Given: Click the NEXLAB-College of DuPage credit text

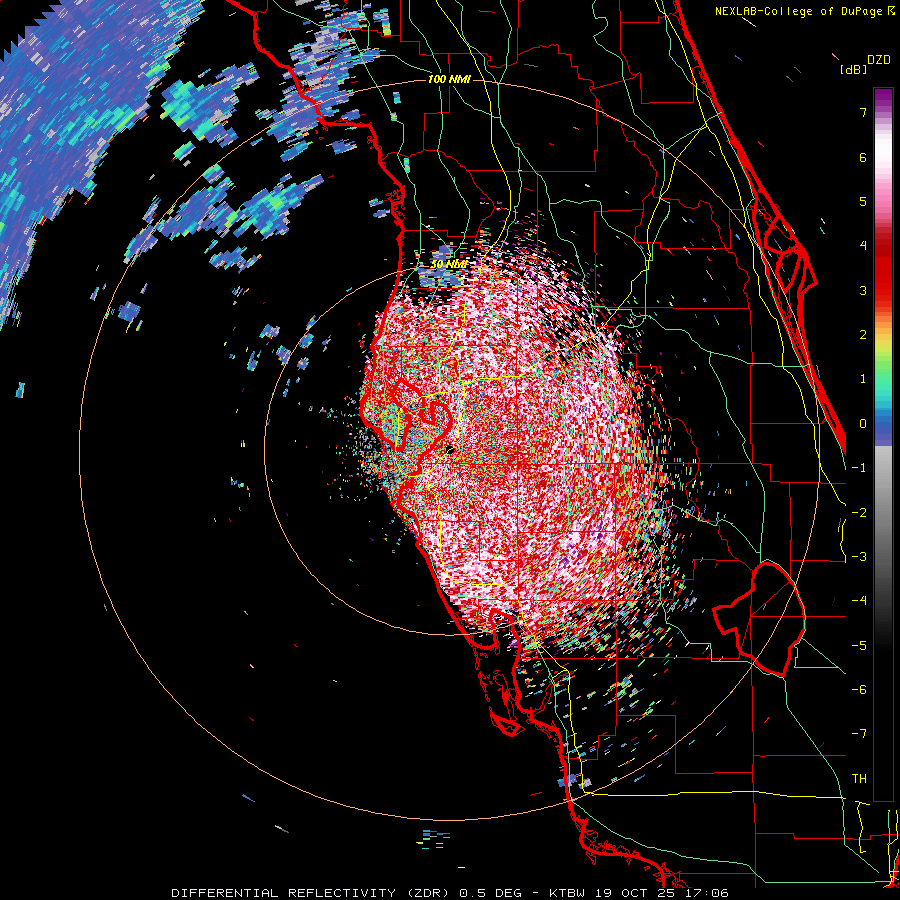Looking at the screenshot, I should click(x=798, y=11).
